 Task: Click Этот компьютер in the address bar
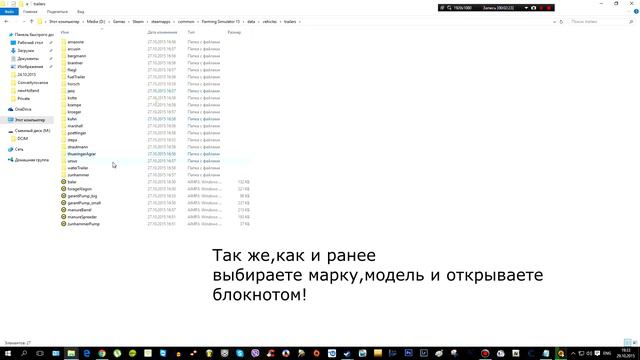(x=64, y=22)
